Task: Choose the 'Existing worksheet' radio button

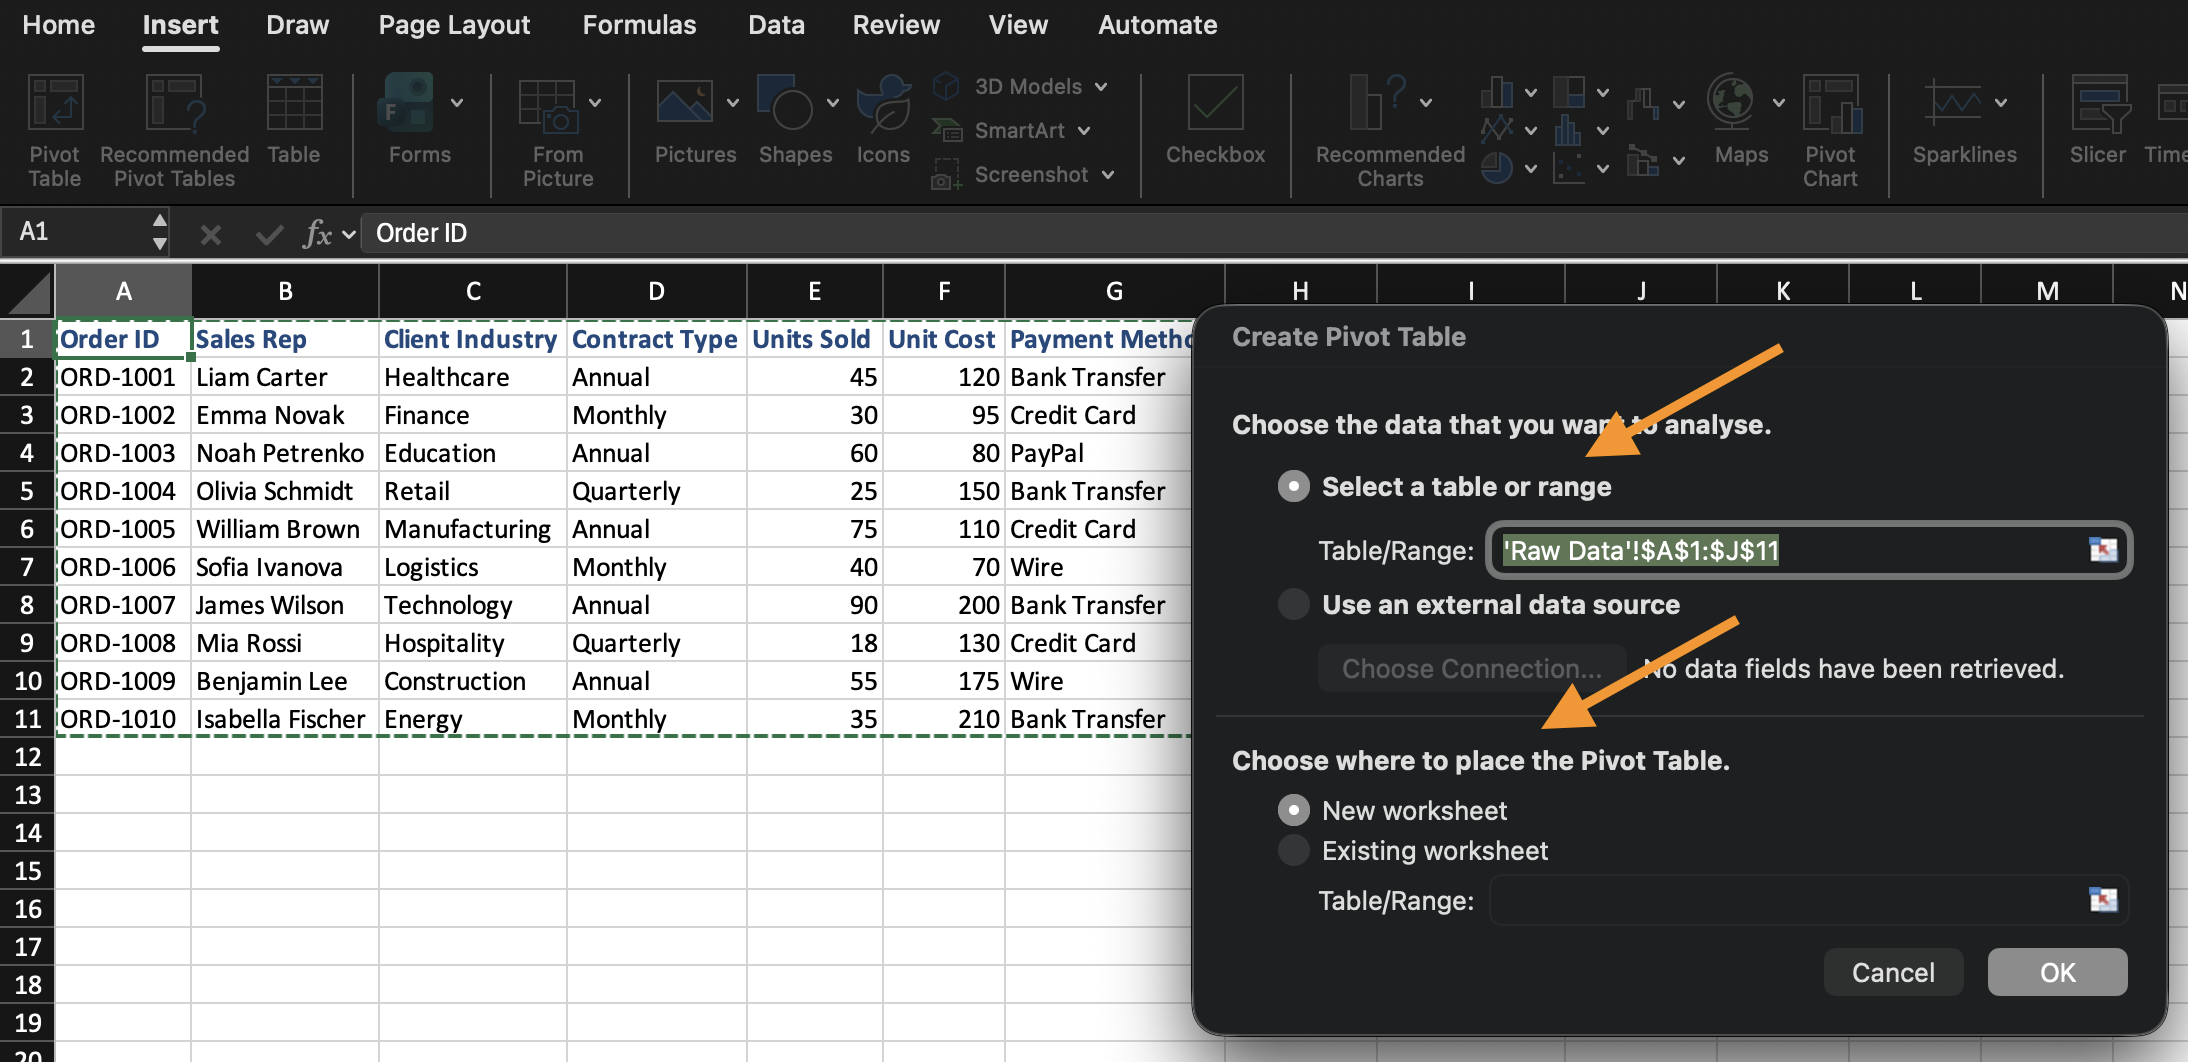Action: pos(1294,850)
